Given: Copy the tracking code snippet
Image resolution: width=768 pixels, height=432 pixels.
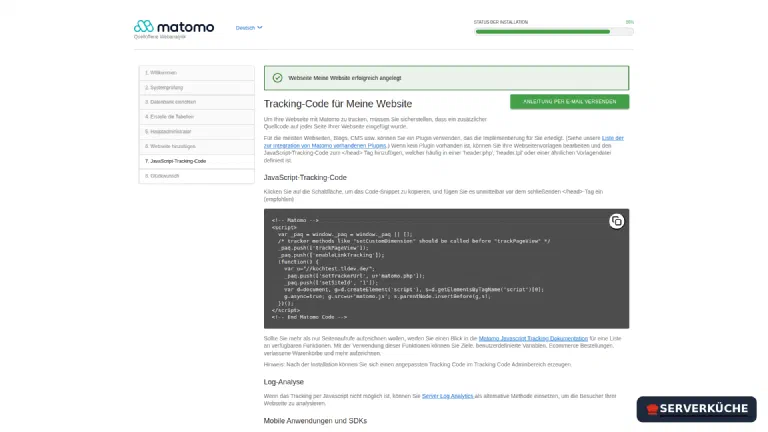Looking at the screenshot, I should 616,221.
